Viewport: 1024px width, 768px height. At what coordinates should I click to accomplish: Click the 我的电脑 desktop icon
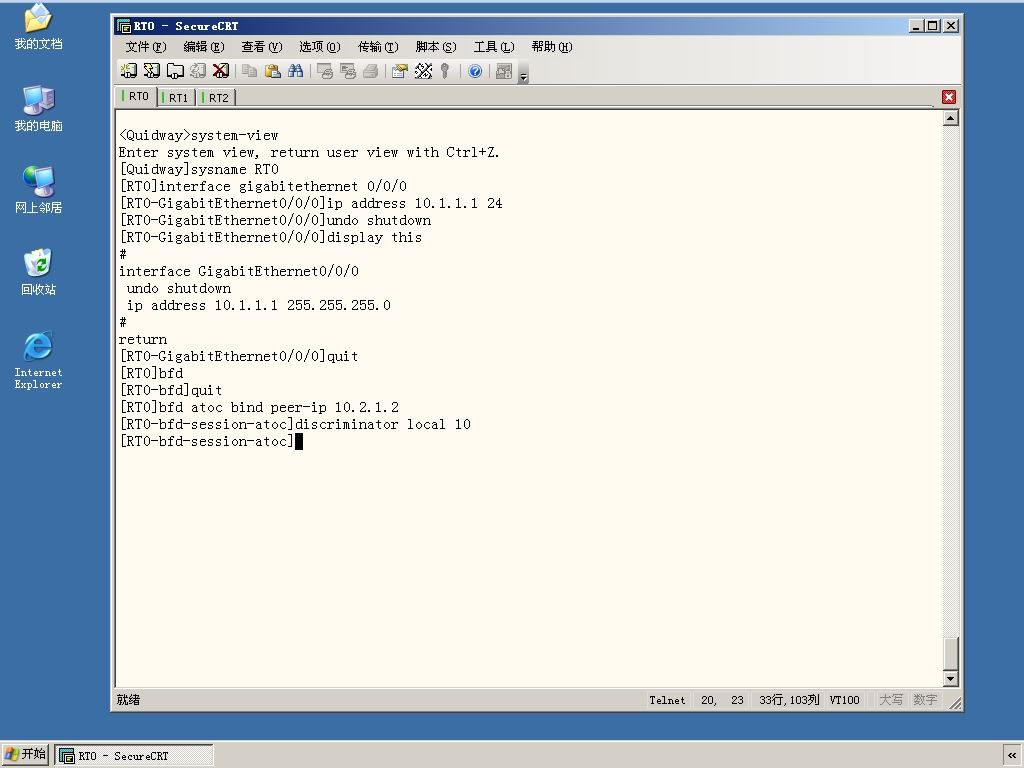point(39,108)
